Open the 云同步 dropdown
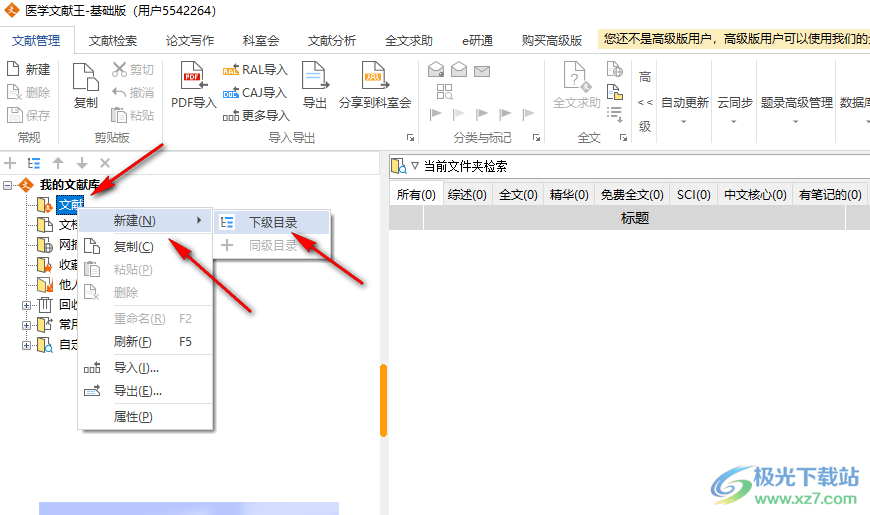Image resolution: width=870 pixels, height=515 pixels. click(x=734, y=110)
